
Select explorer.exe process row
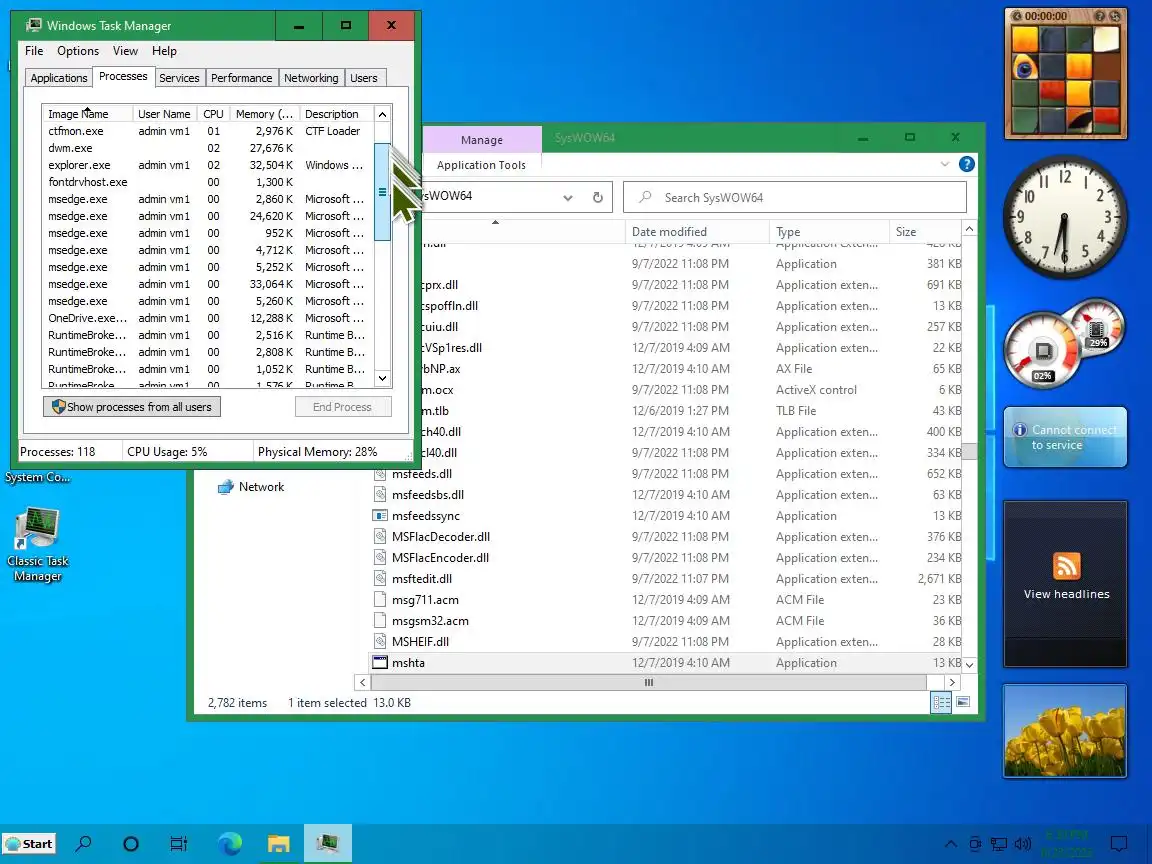click(x=207, y=165)
